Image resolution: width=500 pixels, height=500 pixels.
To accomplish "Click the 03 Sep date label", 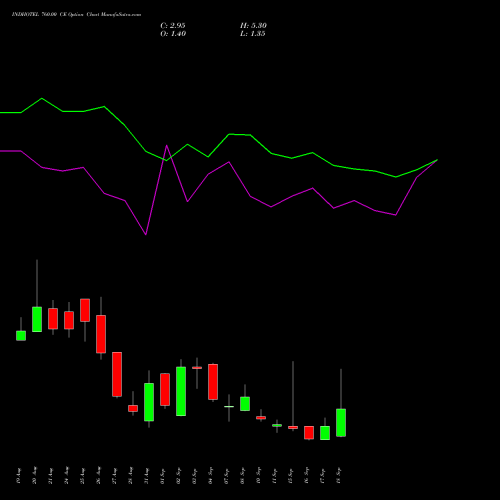I will (195, 476).
